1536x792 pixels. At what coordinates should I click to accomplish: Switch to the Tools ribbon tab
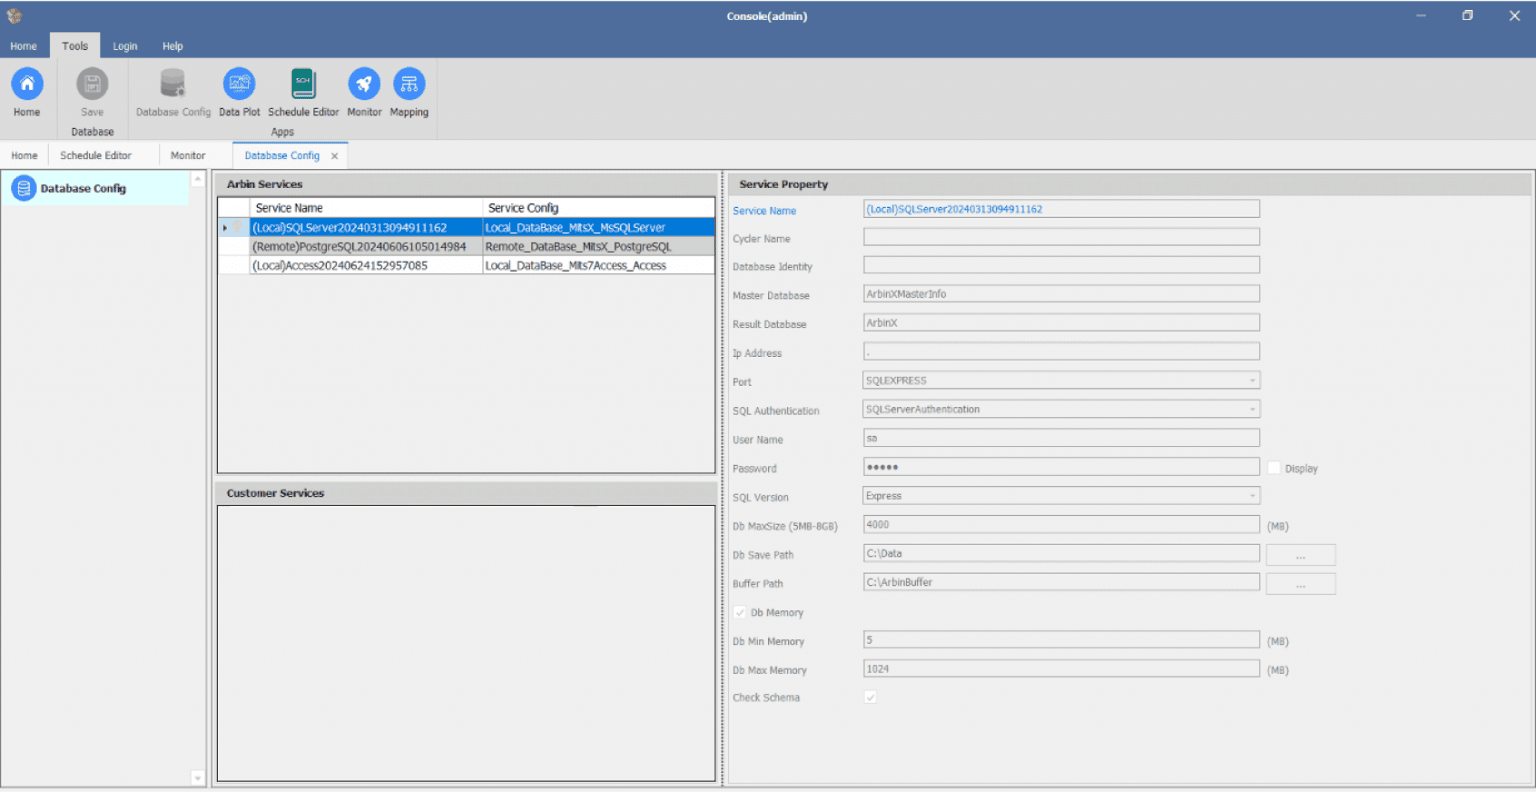[75, 45]
